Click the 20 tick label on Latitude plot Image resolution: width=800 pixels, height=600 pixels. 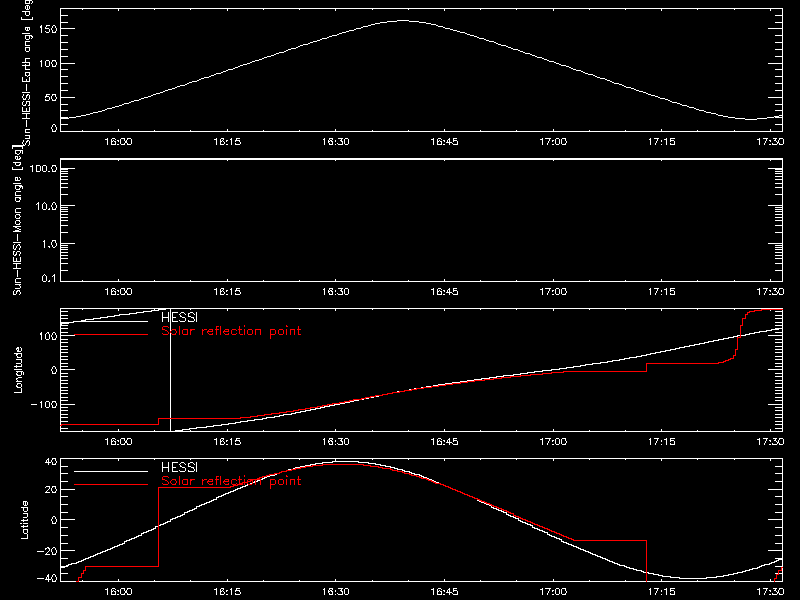point(52,490)
